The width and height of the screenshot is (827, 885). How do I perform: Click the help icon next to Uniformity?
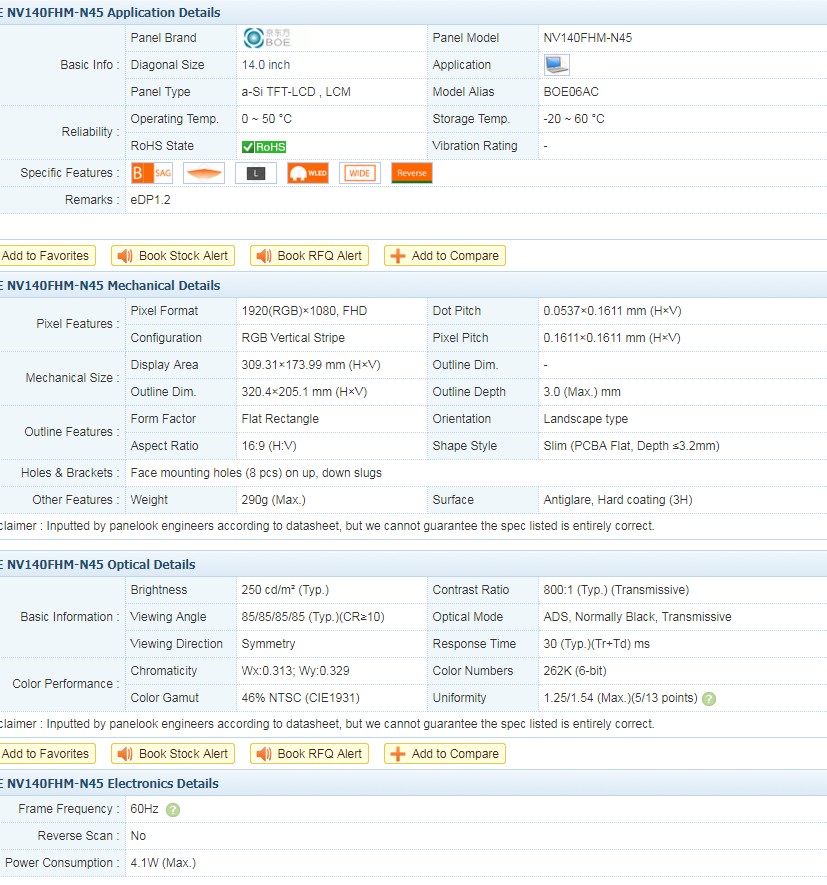pos(709,699)
